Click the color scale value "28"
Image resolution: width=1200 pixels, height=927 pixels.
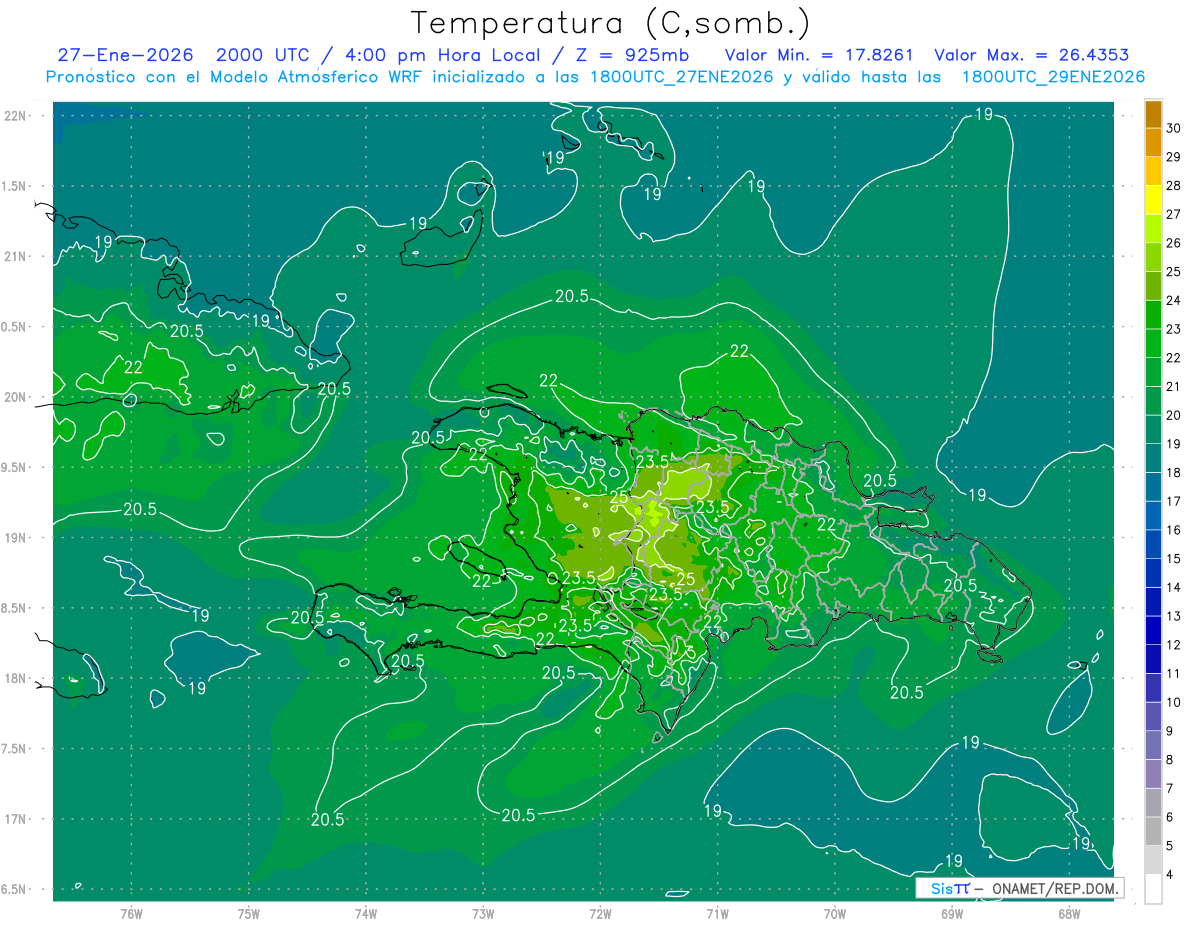click(x=1176, y=186)
